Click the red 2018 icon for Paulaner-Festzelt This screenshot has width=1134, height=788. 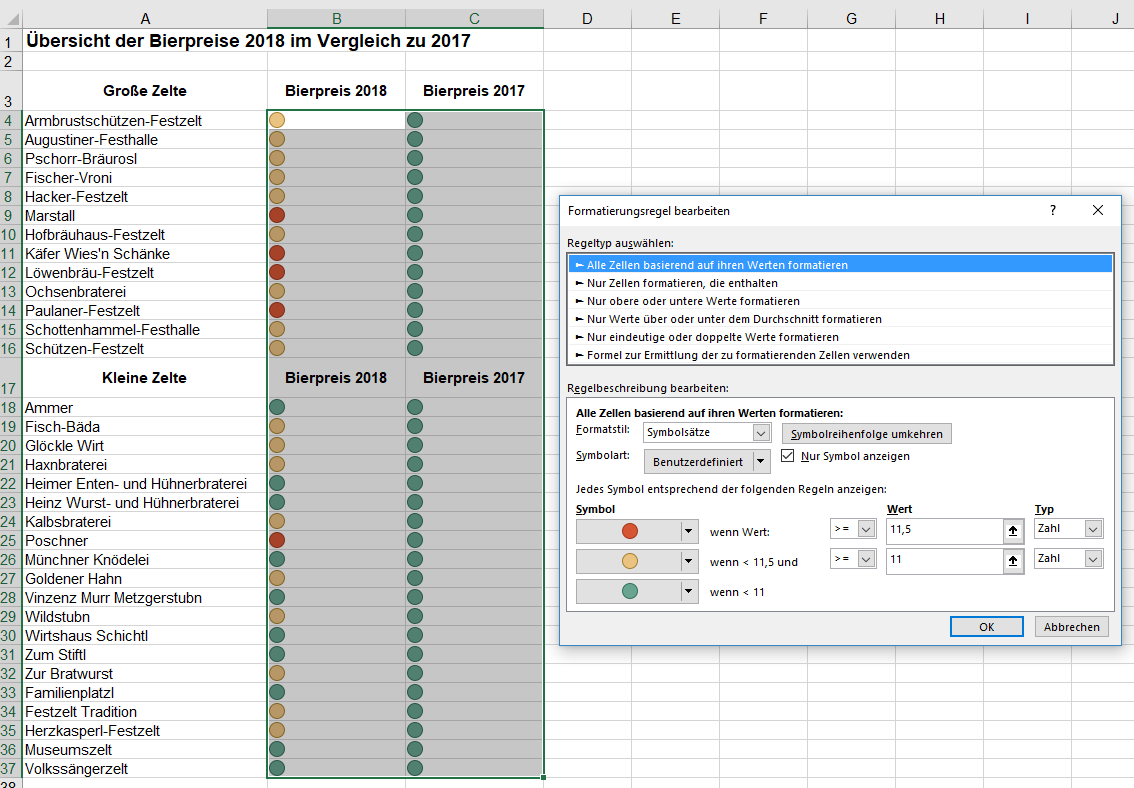point(277,311)
